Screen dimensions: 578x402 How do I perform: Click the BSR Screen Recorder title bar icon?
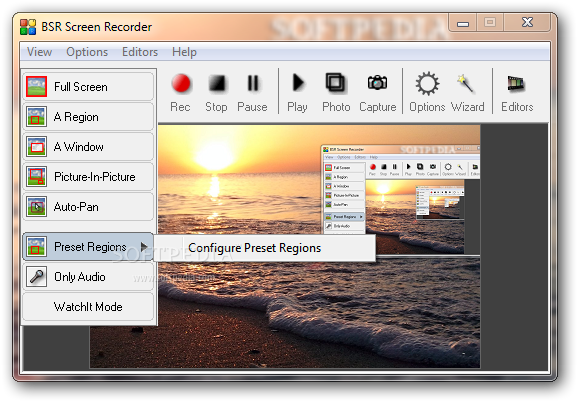pyautogui.click(x=28, y=27)
